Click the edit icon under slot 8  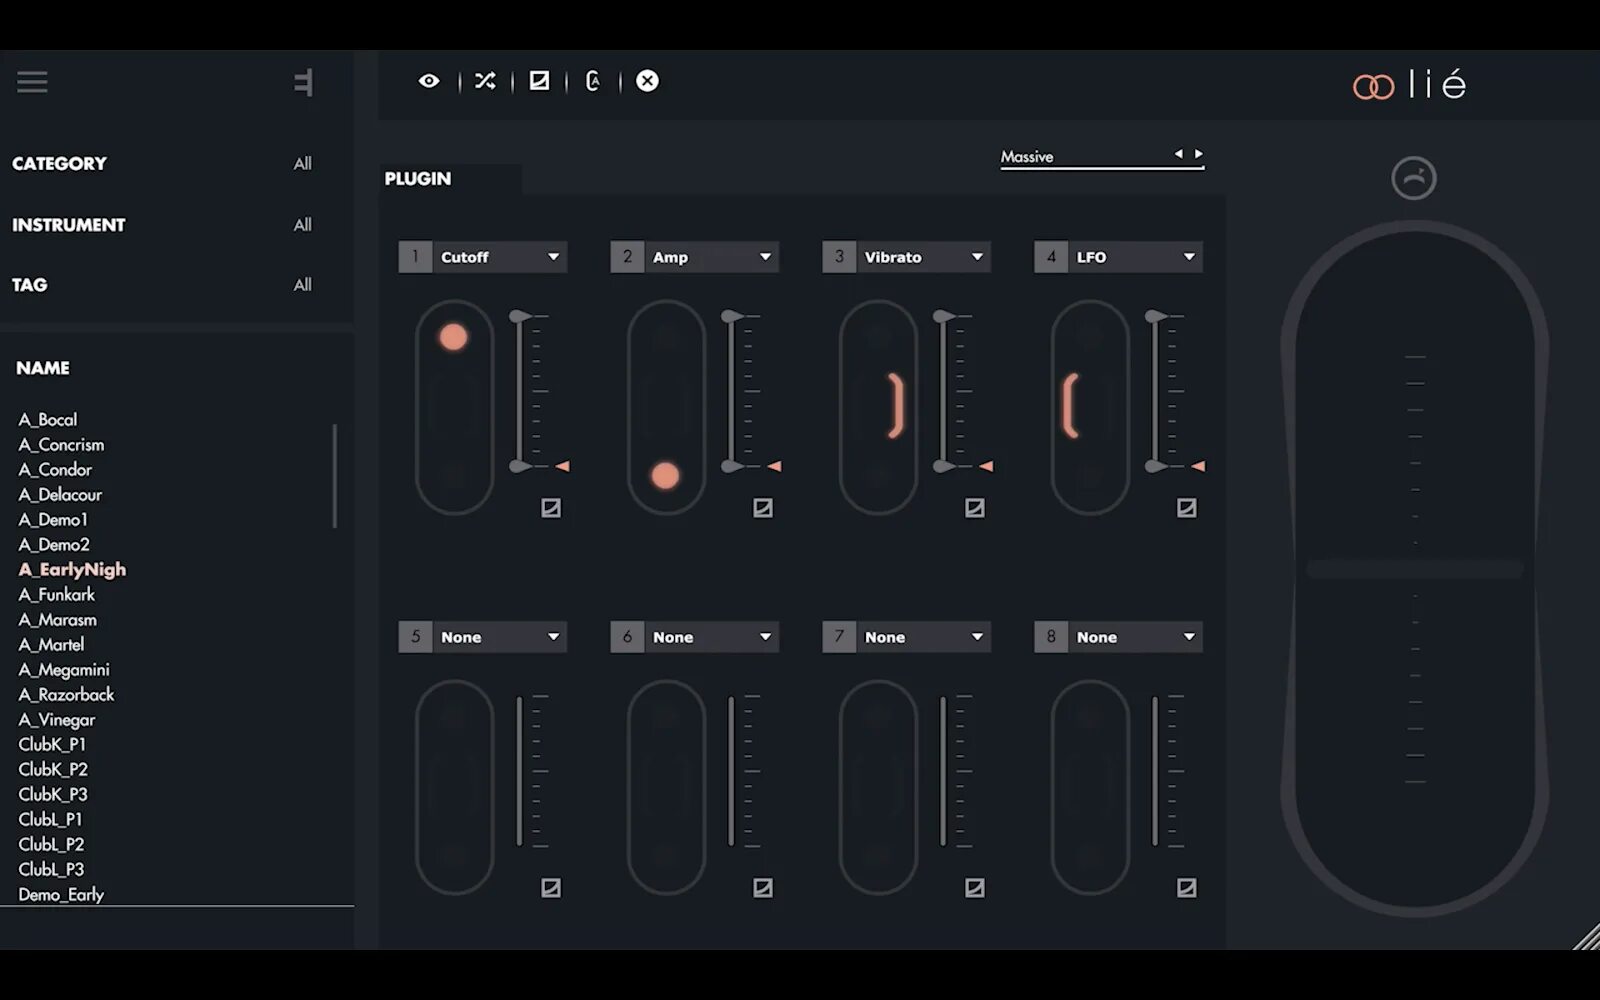(x=1187, y=888)
